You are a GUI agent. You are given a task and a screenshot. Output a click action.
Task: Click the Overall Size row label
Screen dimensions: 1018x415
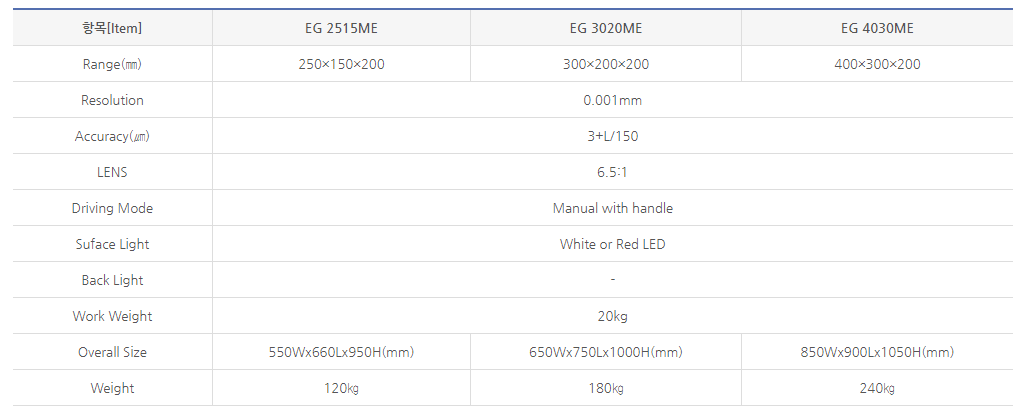click(112, 352)
